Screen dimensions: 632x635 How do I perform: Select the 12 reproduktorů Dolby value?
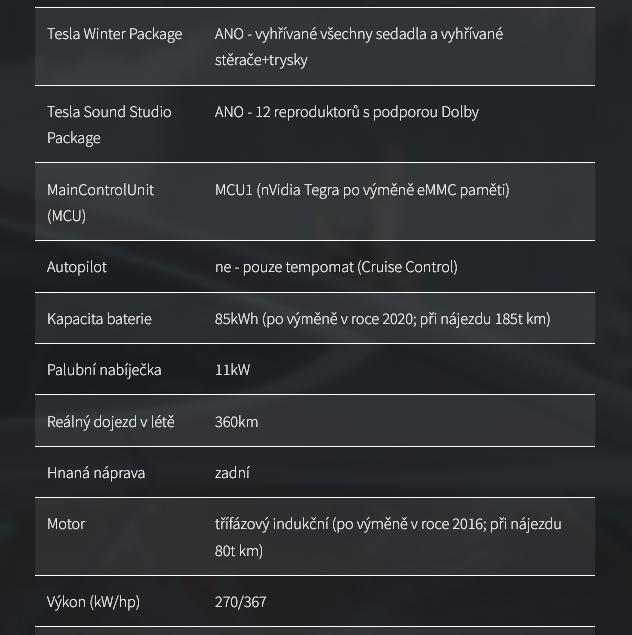coord(346,112)
